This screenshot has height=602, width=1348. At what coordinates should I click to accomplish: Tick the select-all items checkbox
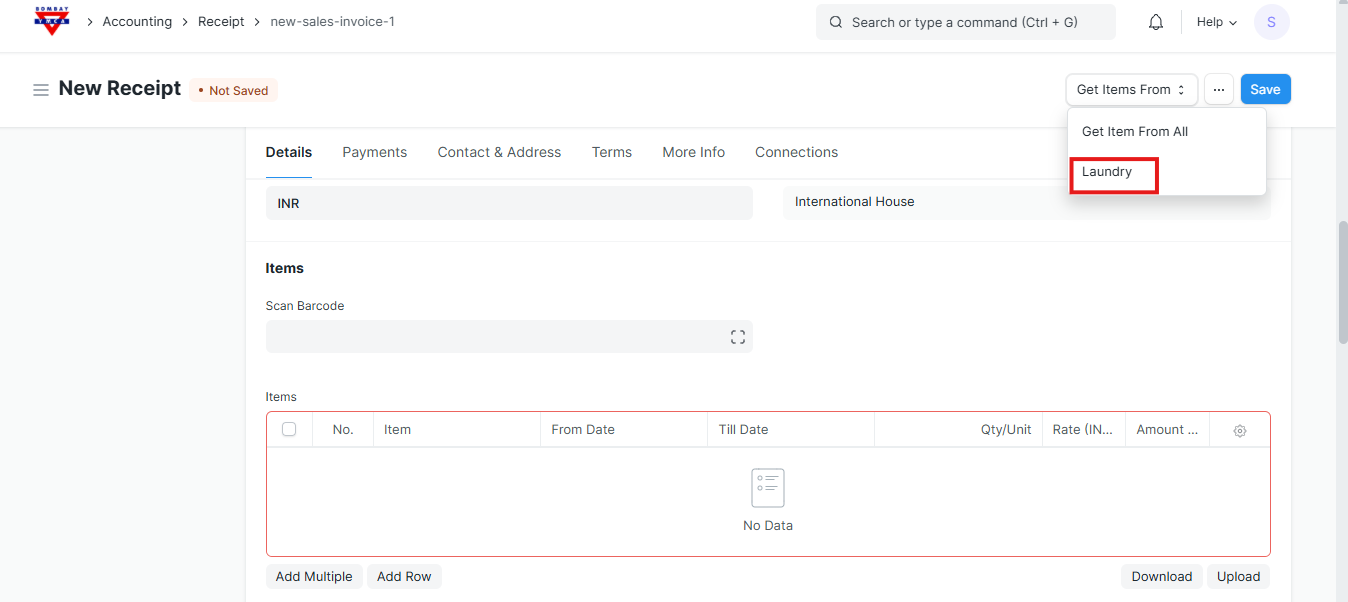289,429
